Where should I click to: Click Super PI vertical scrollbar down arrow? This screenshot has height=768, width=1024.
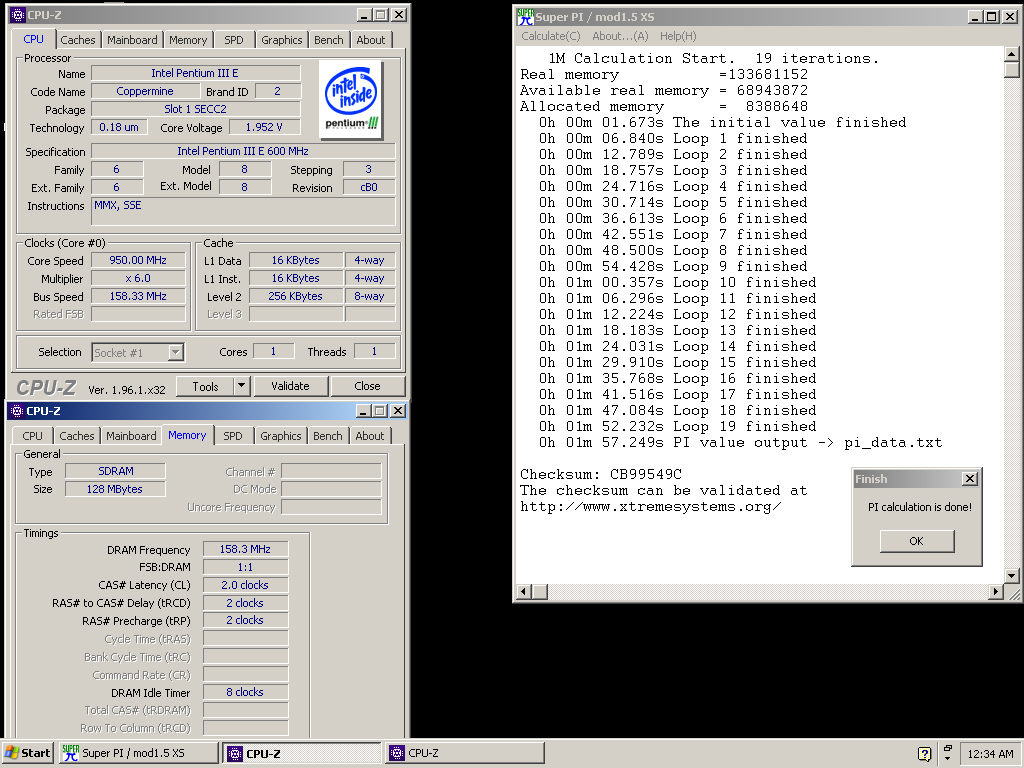pyautogui.click(x=1012, y=575)
